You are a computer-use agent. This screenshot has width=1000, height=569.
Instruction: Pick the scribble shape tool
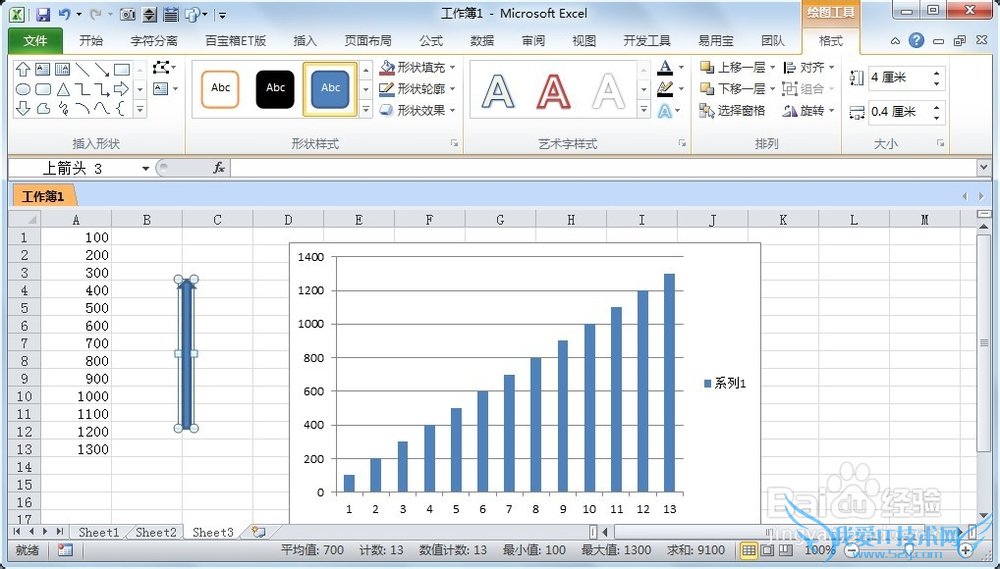(62, 108)
